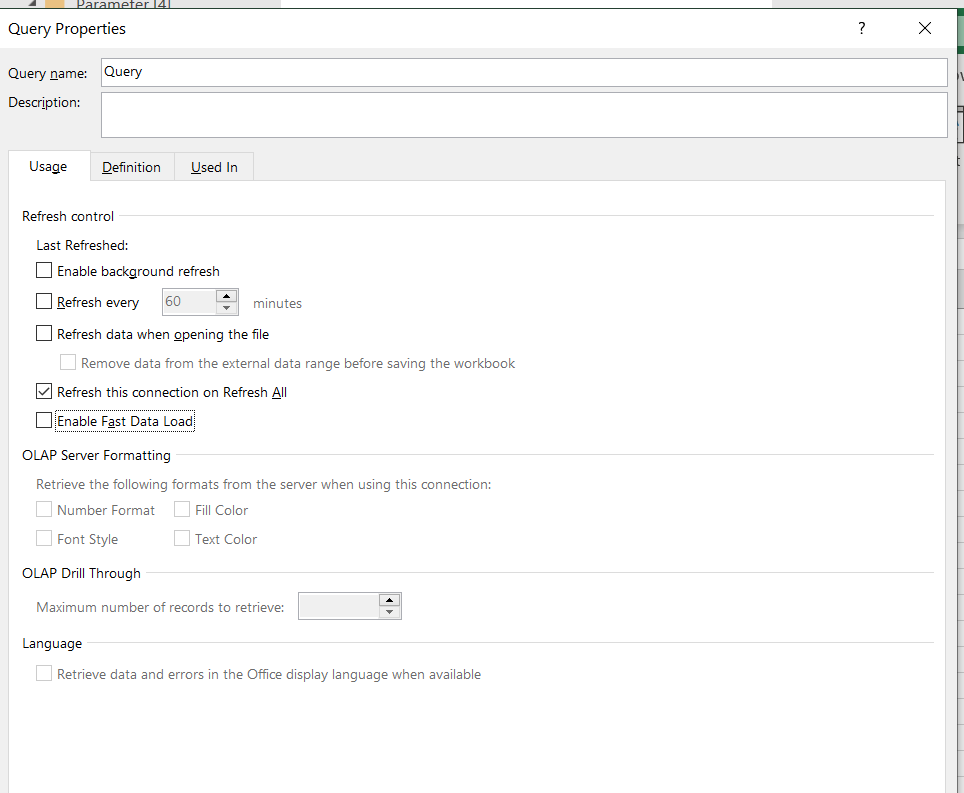Enable background refresh checkbox
The width and height of the screenshot is (964, 793).
pyautogui.click(x=44, y=270)
